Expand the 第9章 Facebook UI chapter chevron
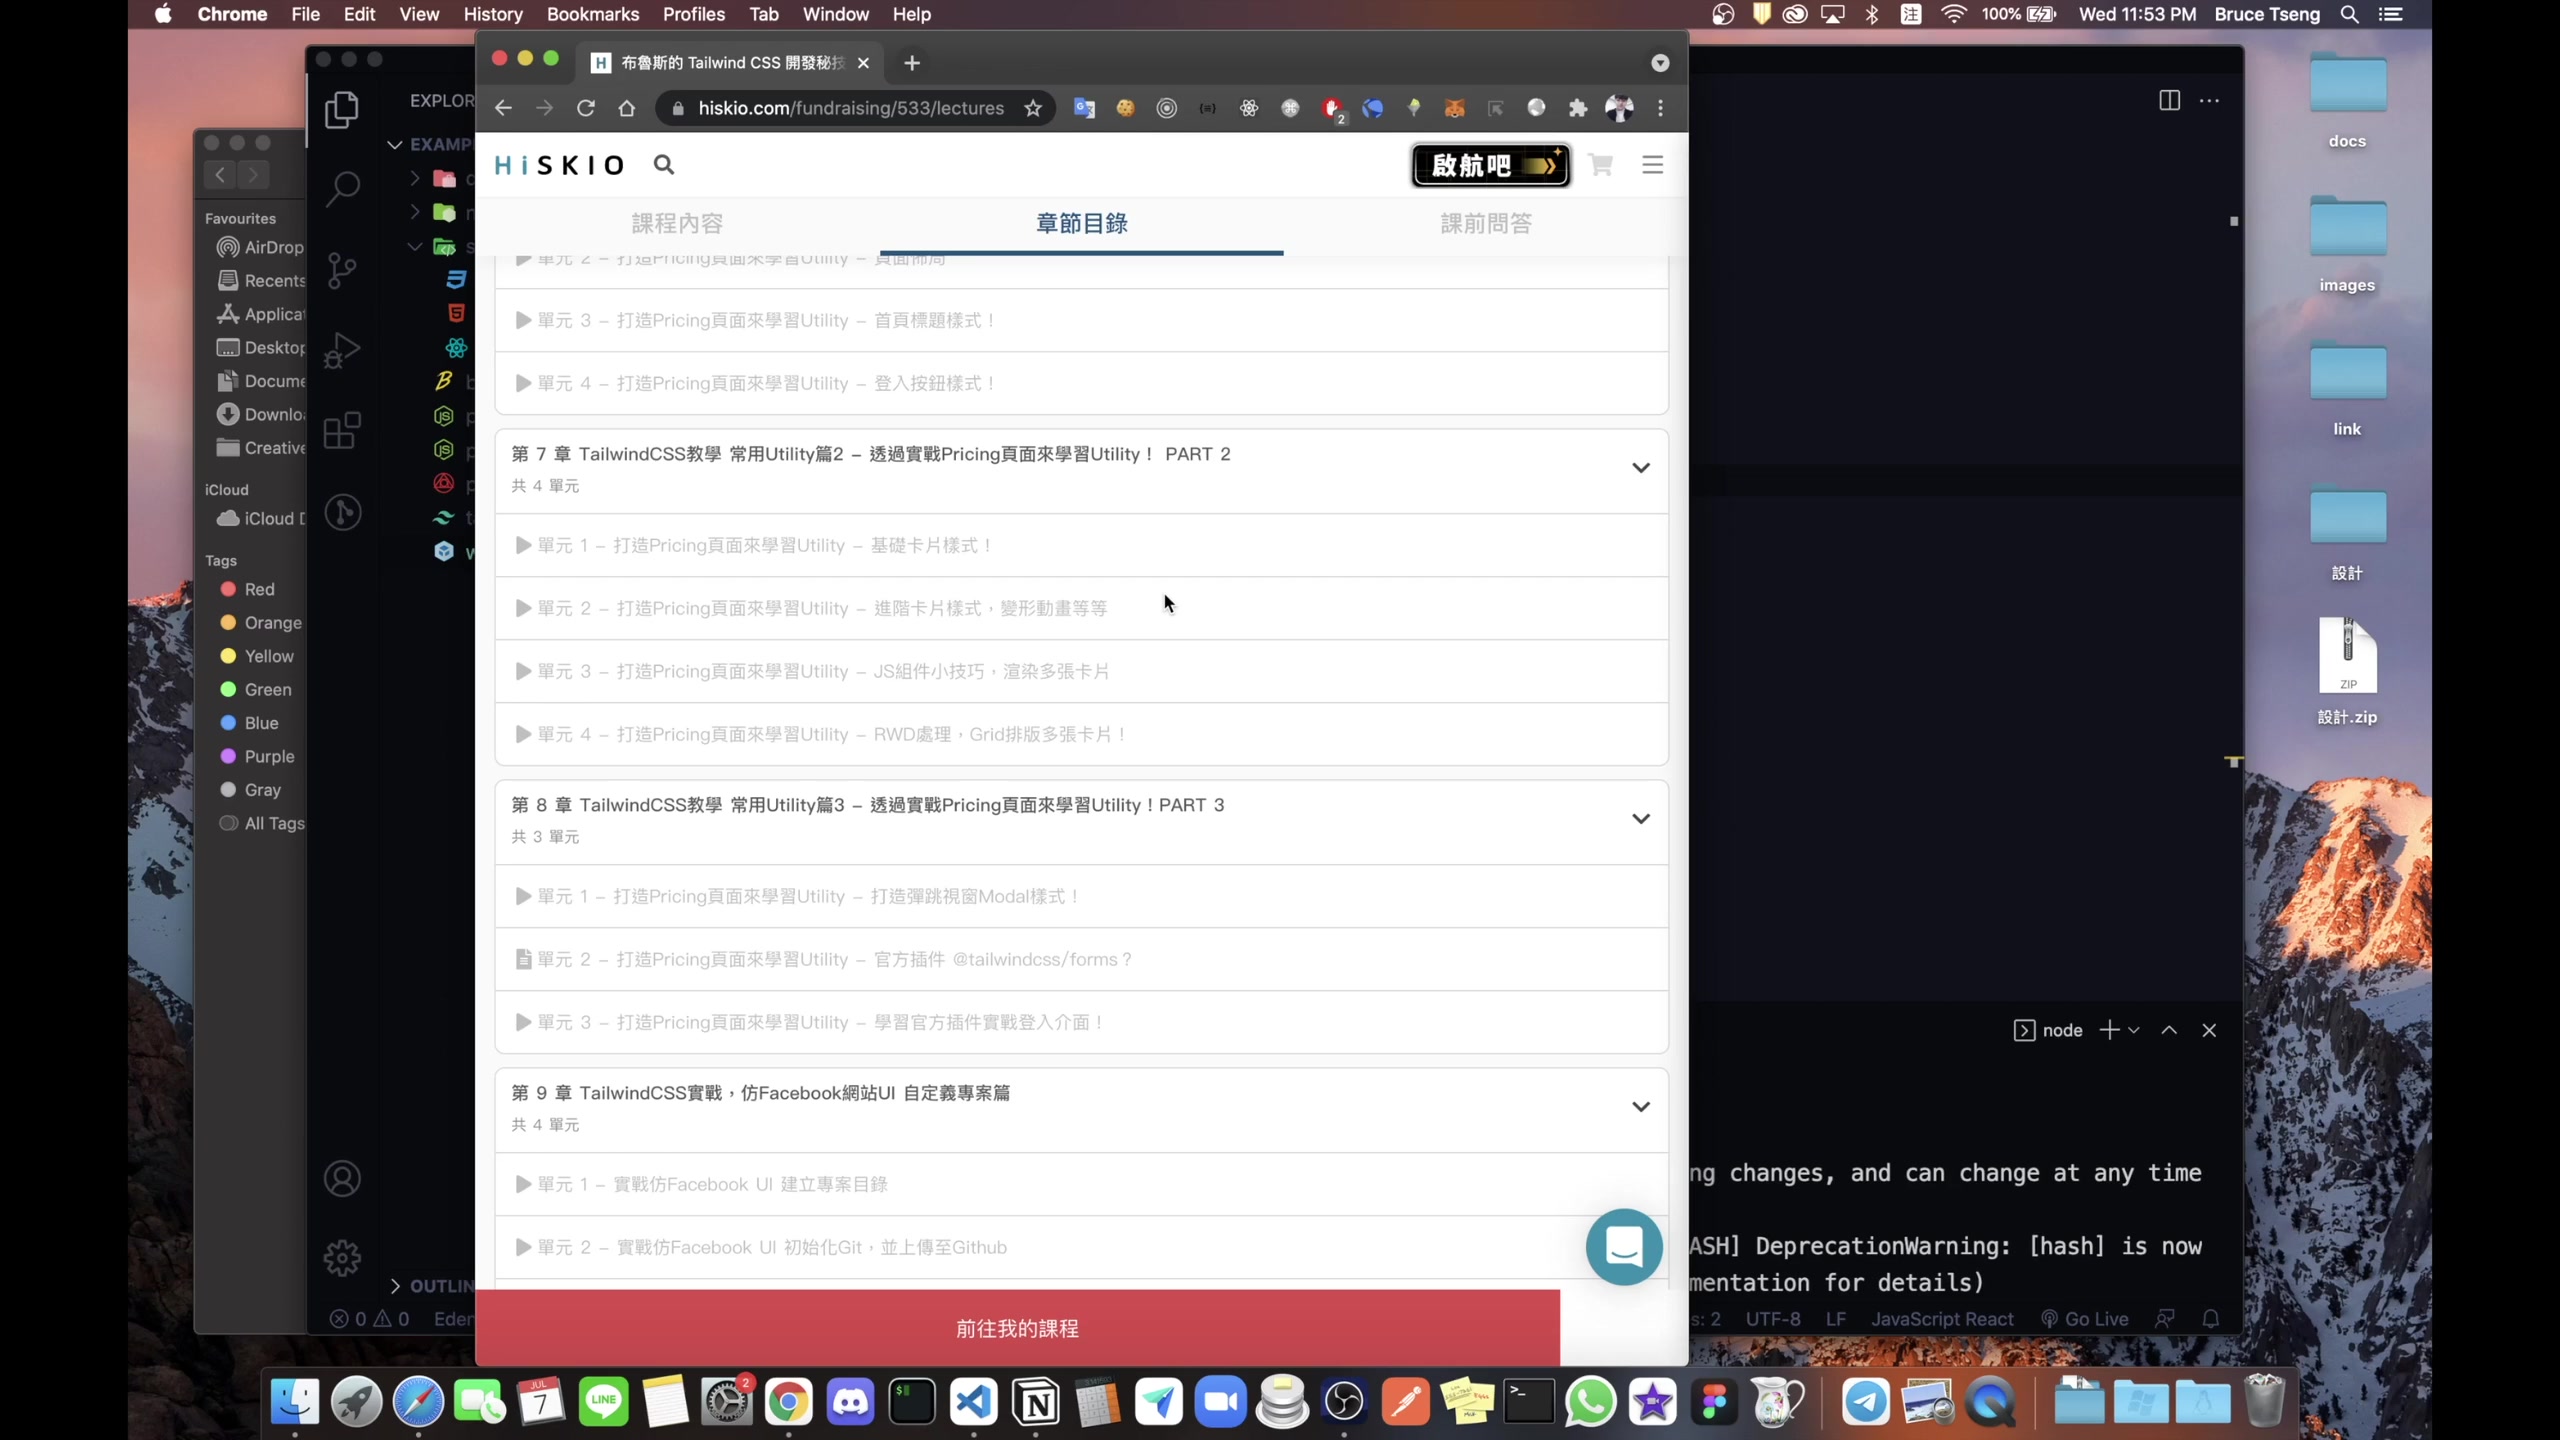Image resolution: width=2560 pixels, height=1440 pixels. (x=1639, y=1107)
